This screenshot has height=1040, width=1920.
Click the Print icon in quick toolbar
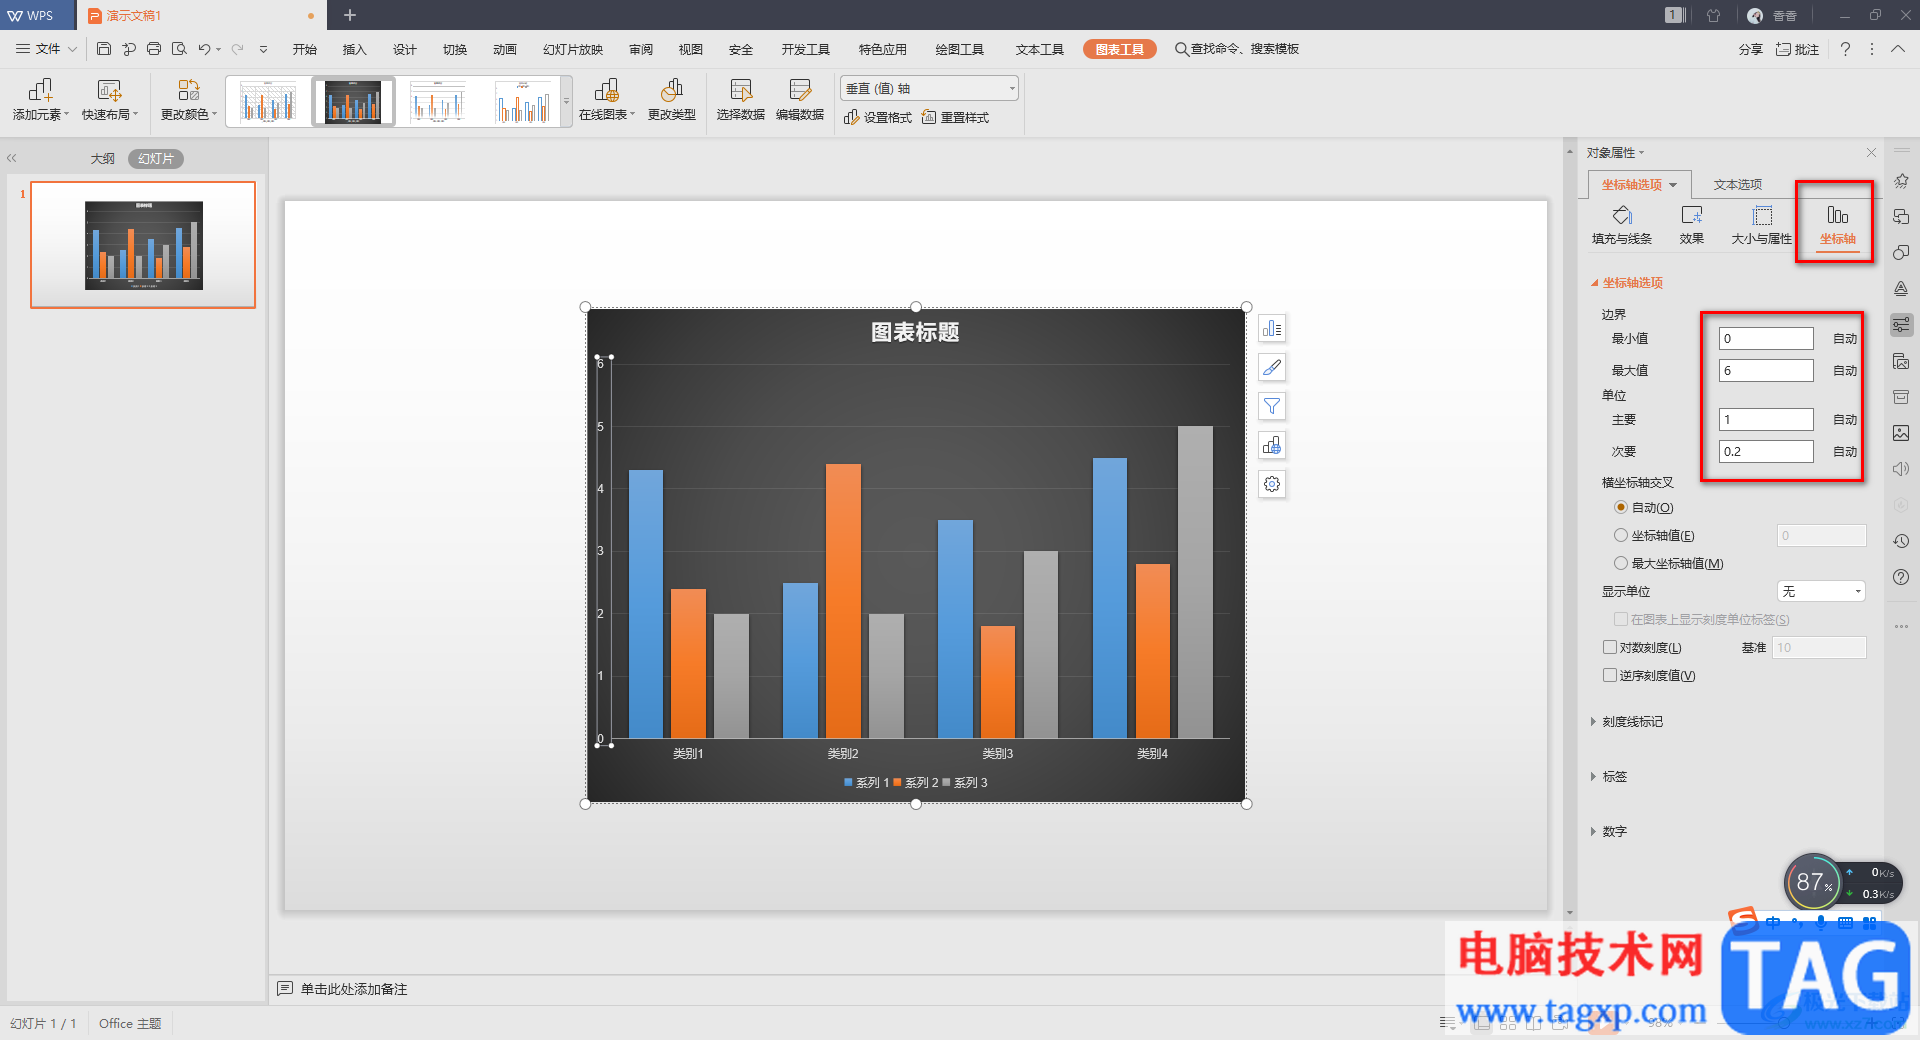point(154,49)
